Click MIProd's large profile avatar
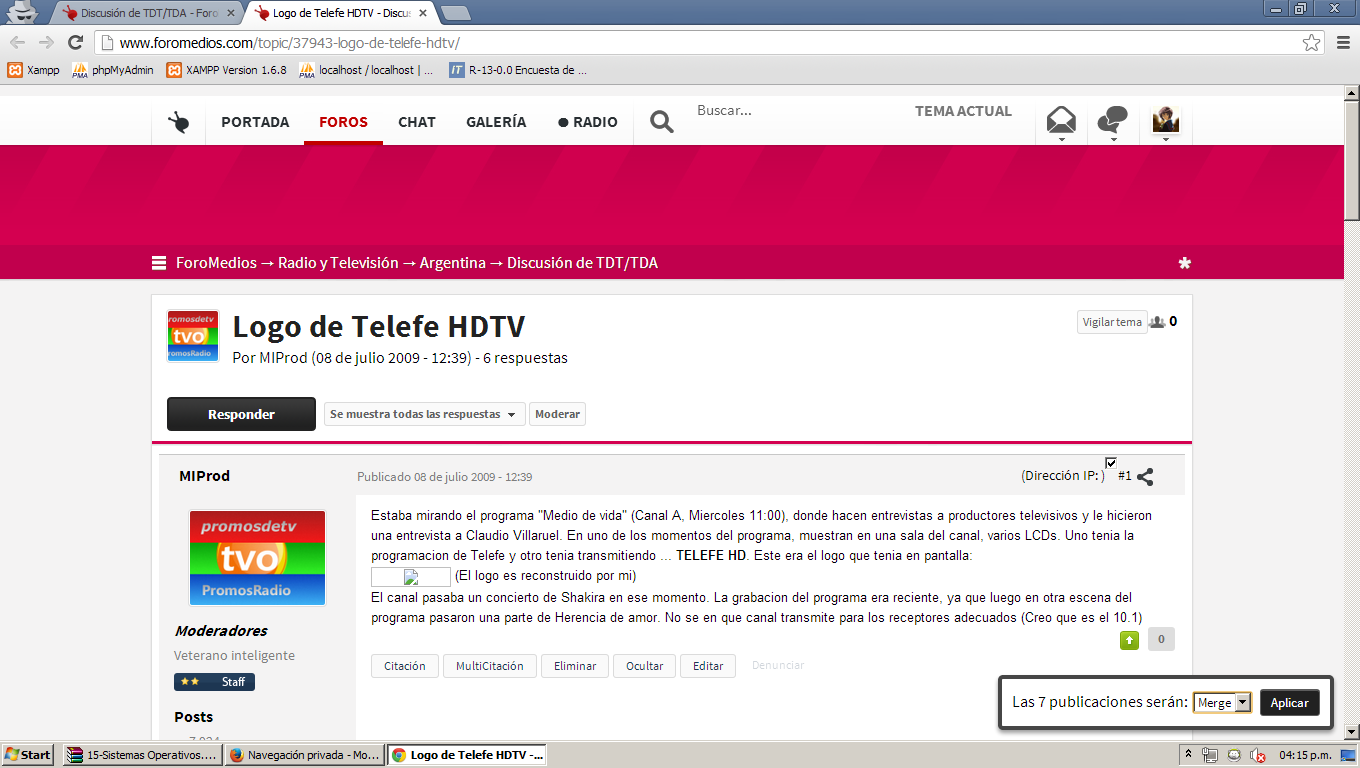The image size is (1360, 768). (x=257, y=558)
